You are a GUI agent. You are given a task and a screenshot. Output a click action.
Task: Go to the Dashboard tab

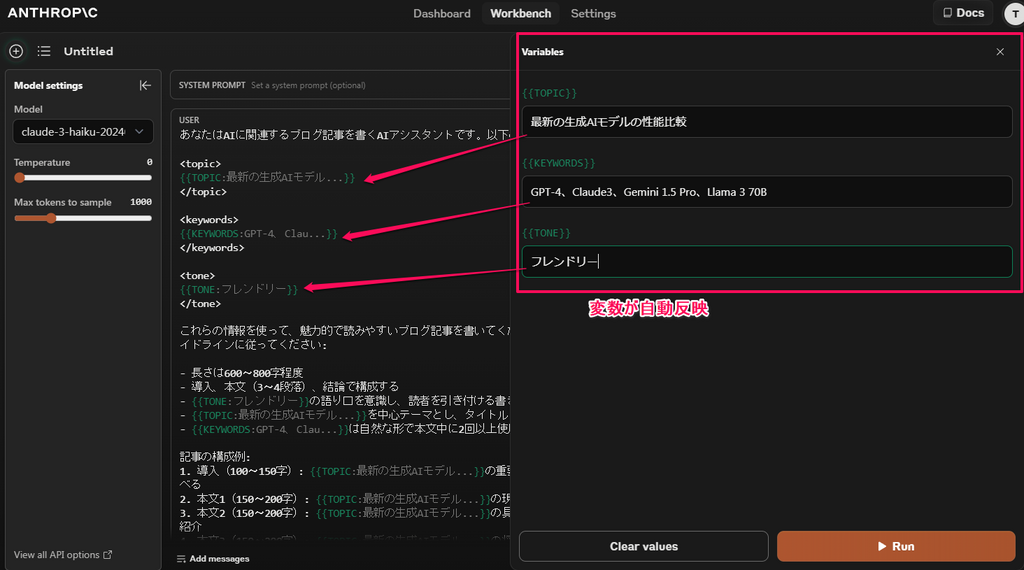pyautogui.click(x=441, y=14)
